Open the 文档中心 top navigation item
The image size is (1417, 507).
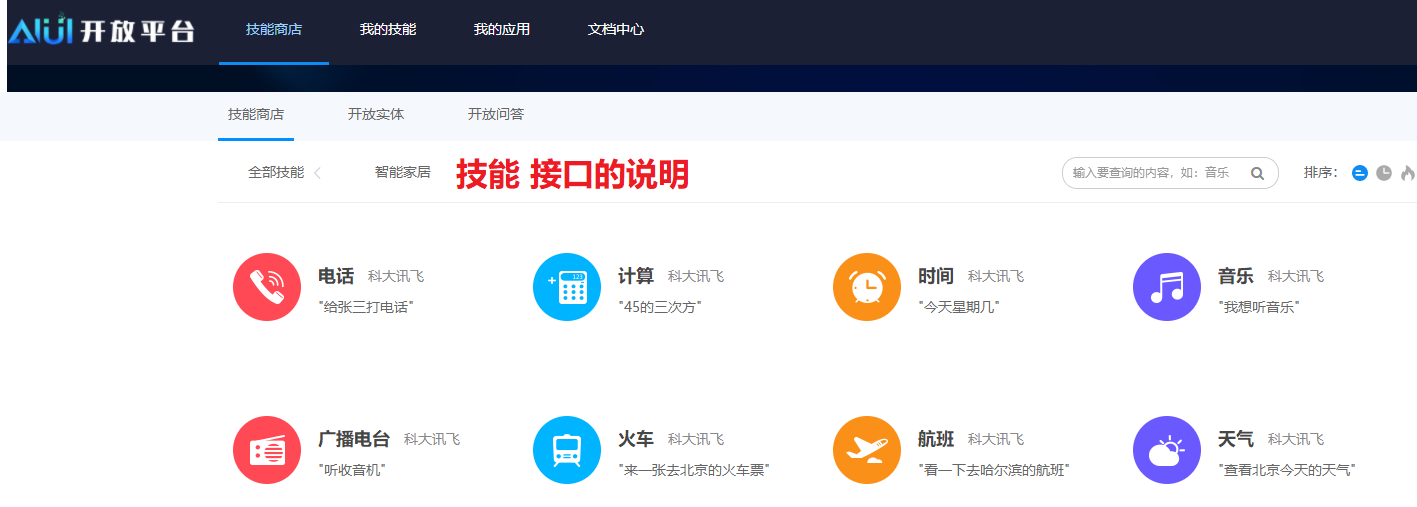tap(616, 29)
